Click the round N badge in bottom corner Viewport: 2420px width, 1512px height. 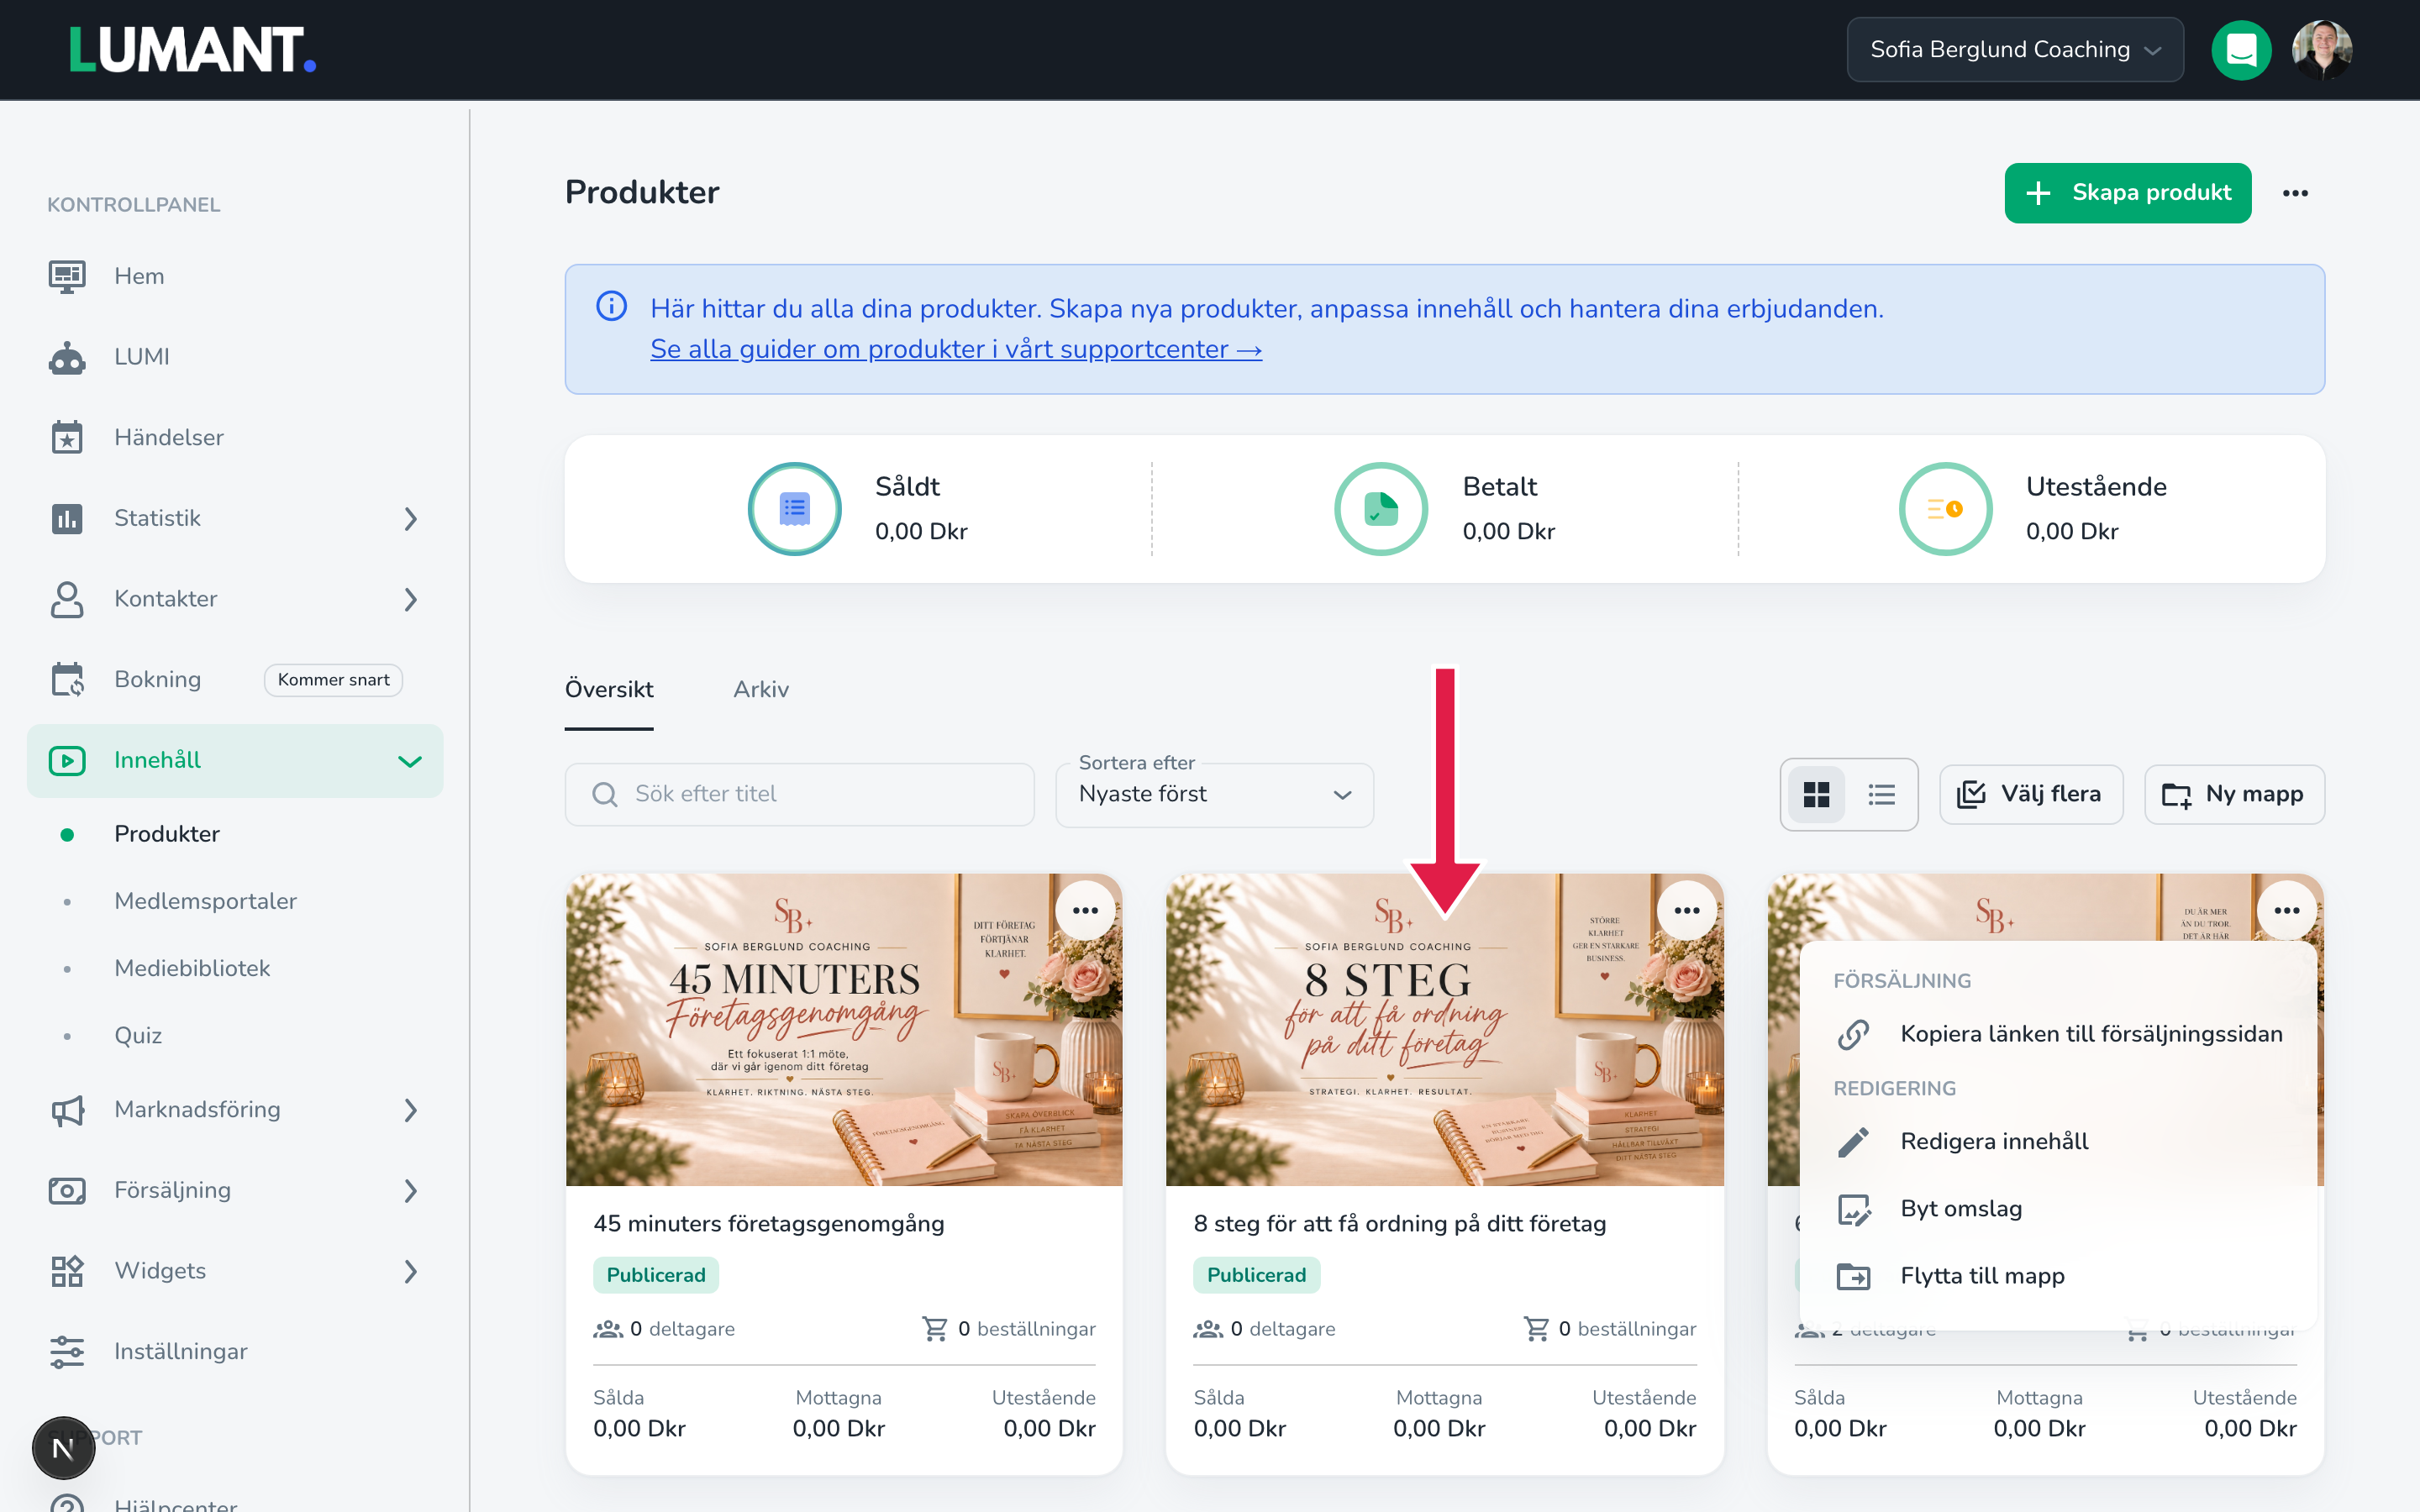pyautogui.click(x=63, y=1447)
